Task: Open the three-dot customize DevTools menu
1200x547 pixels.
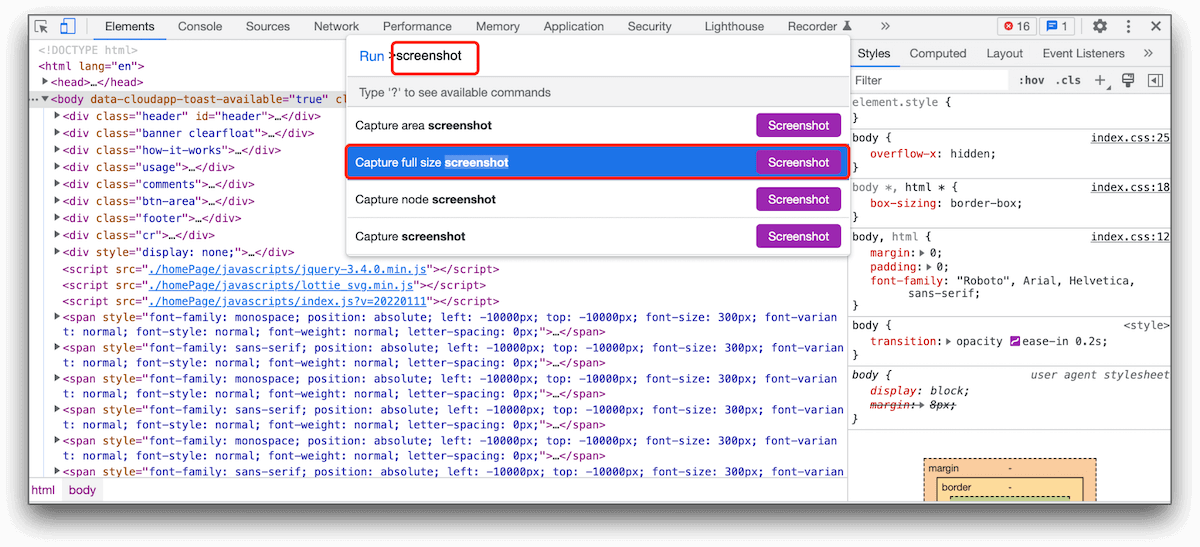Action: (1128, 27)
